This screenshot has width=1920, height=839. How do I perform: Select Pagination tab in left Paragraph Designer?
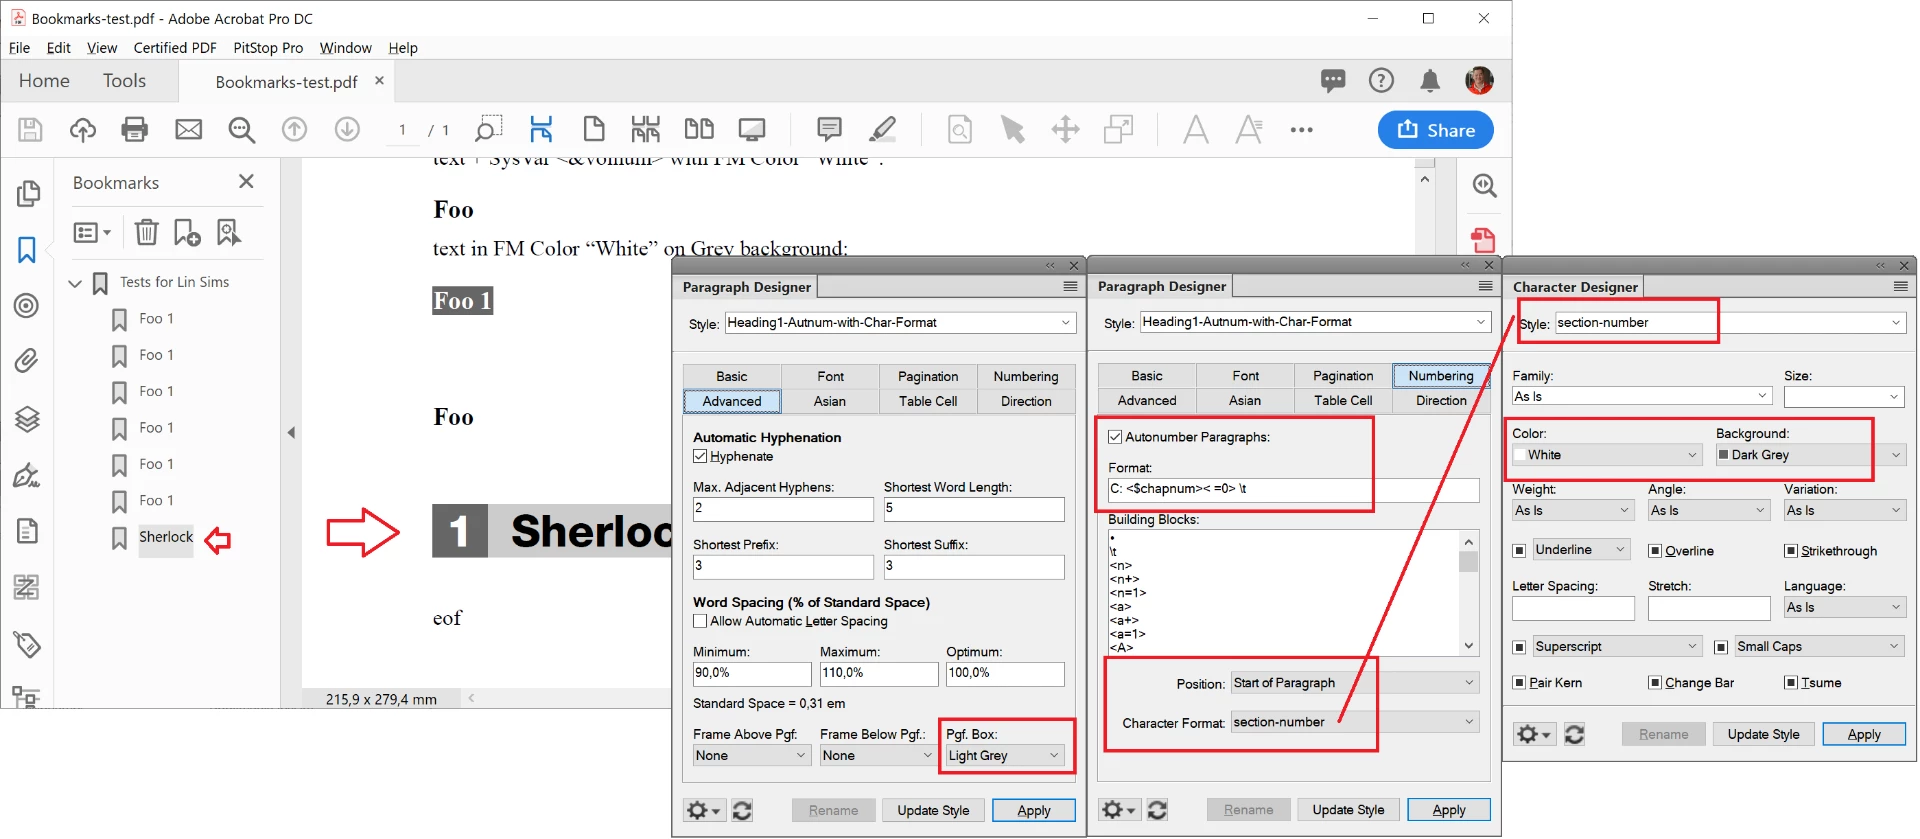point(928,377)
